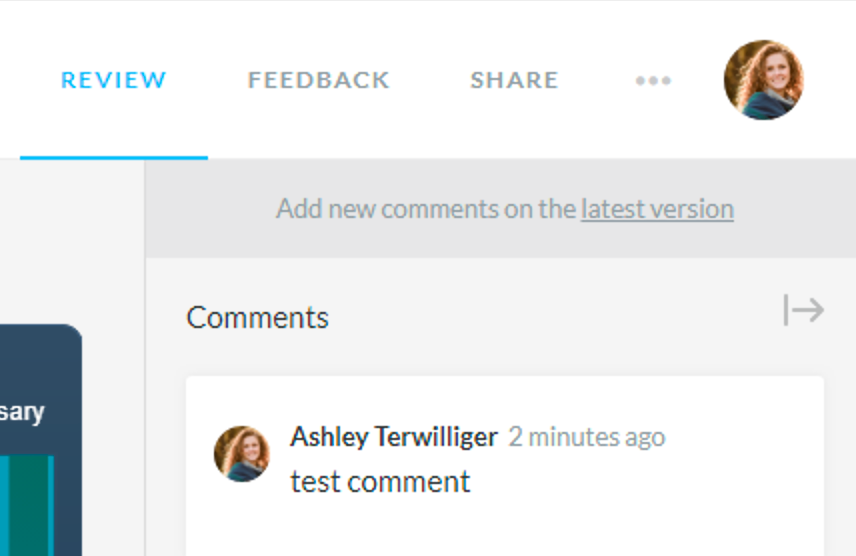This screenshot has height=556, width=856.
Task: Click the empty grey area left of Comments panel
Action: click(70, 240)
